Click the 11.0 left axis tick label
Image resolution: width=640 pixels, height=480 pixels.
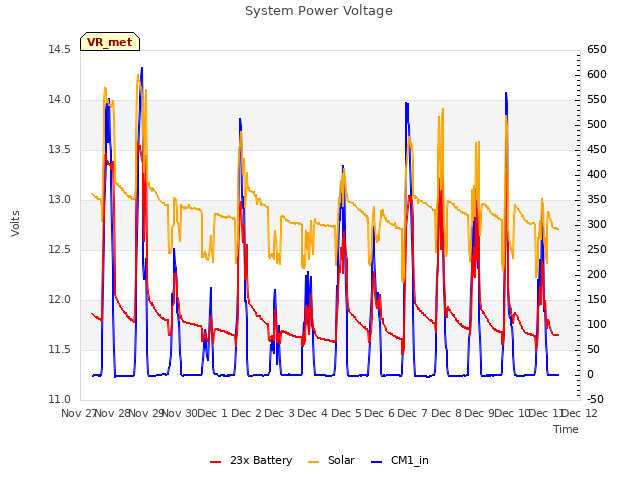(59, 400)
